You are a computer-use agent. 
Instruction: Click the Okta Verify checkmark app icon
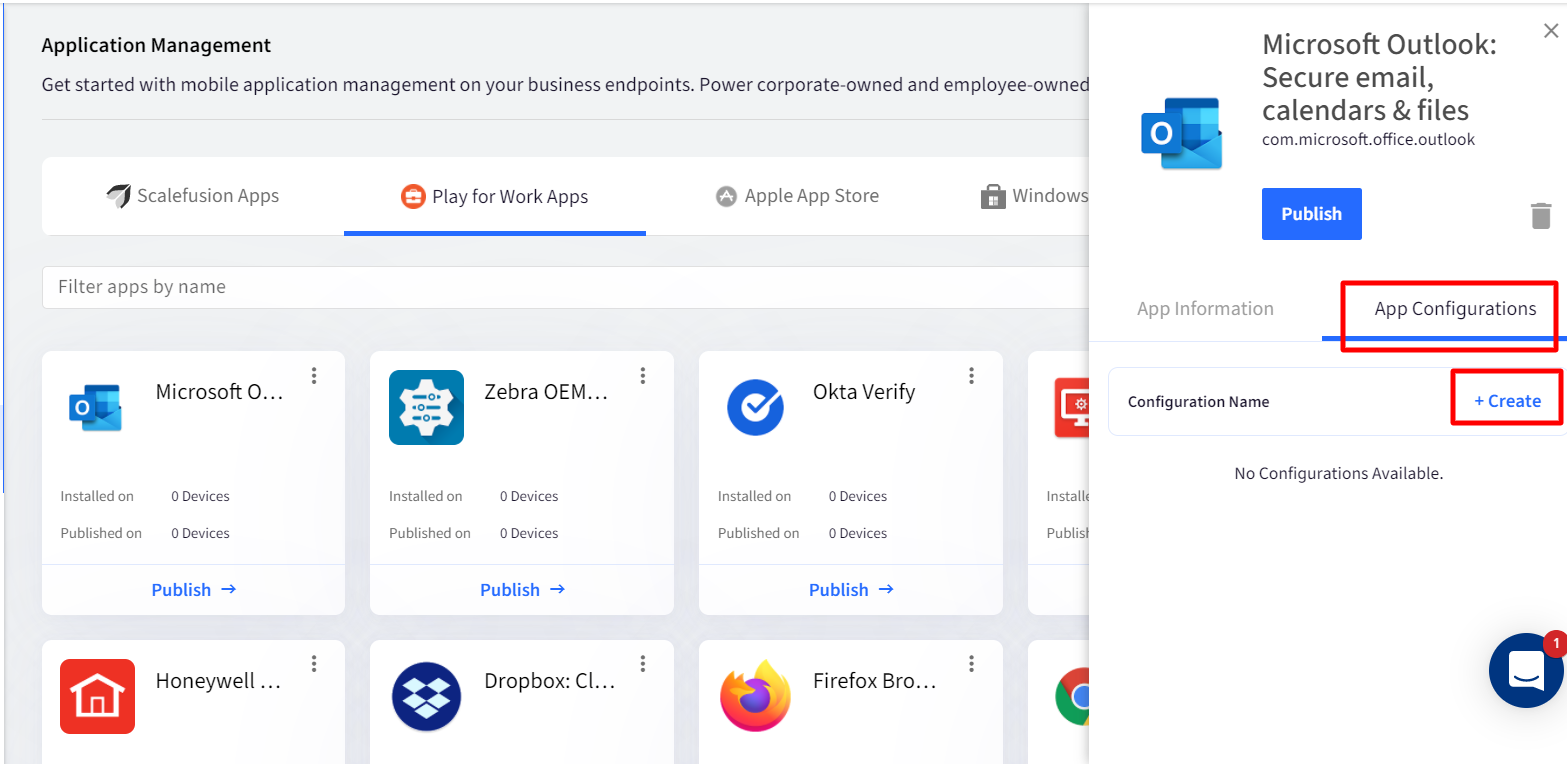pyautogui.click(x=755, y=408)
